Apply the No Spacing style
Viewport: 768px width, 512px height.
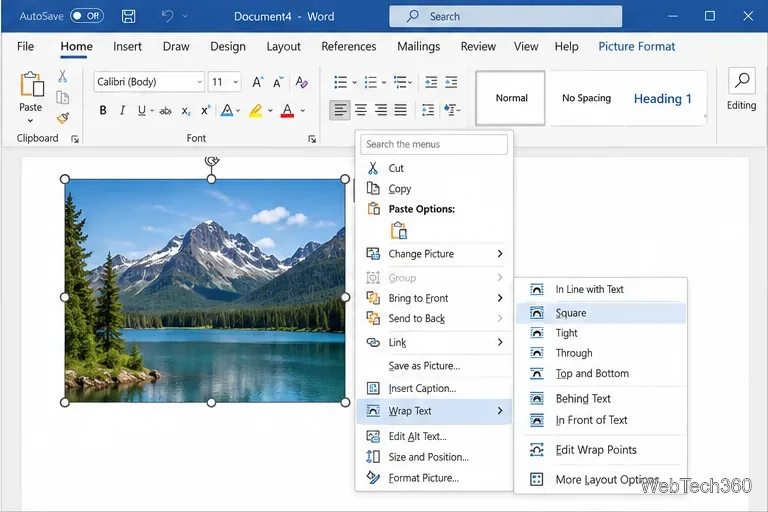click(586, 98)
